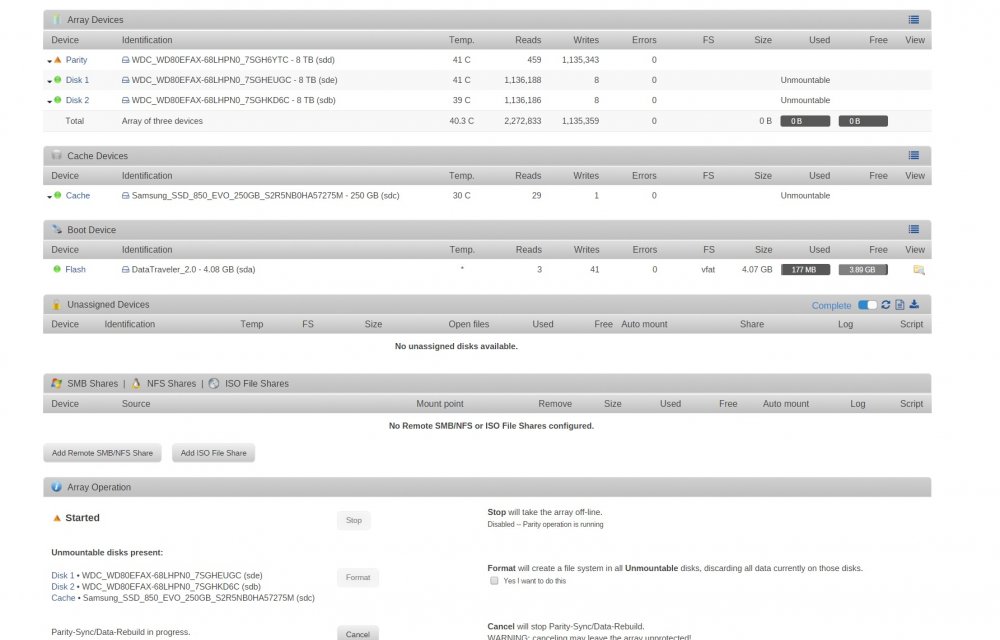Click Array Total temperature 40.3 C
The image size is (1000, 640).
(461, 121)
